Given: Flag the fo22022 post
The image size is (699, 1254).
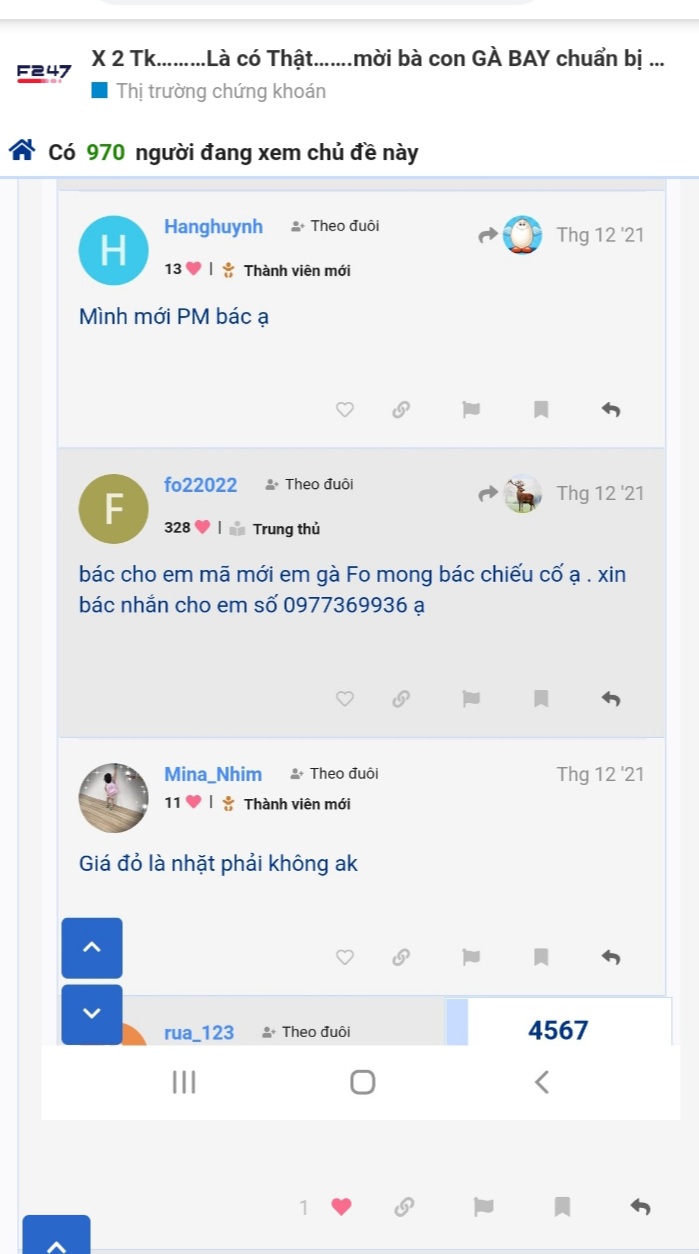Looking at the screenshot, I should [x=471, y=698].
